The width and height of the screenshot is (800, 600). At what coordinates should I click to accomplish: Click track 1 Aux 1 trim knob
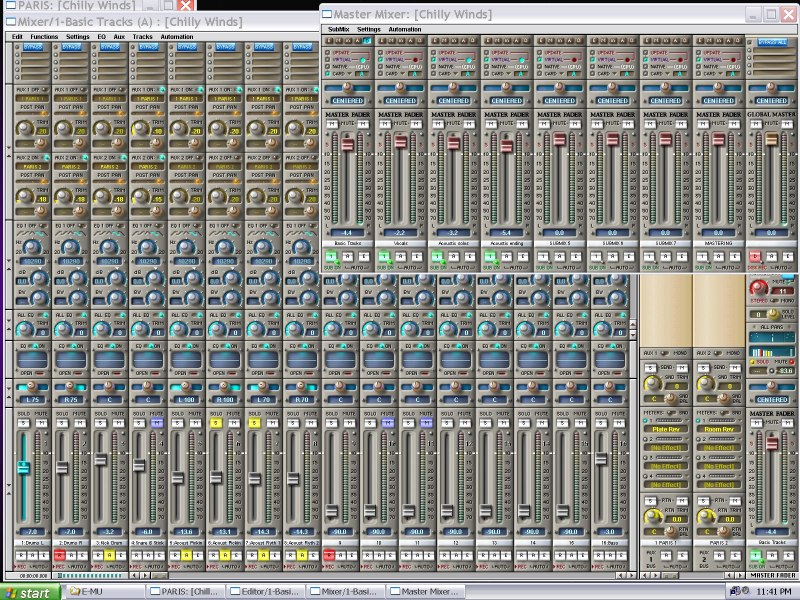point(24,128)
